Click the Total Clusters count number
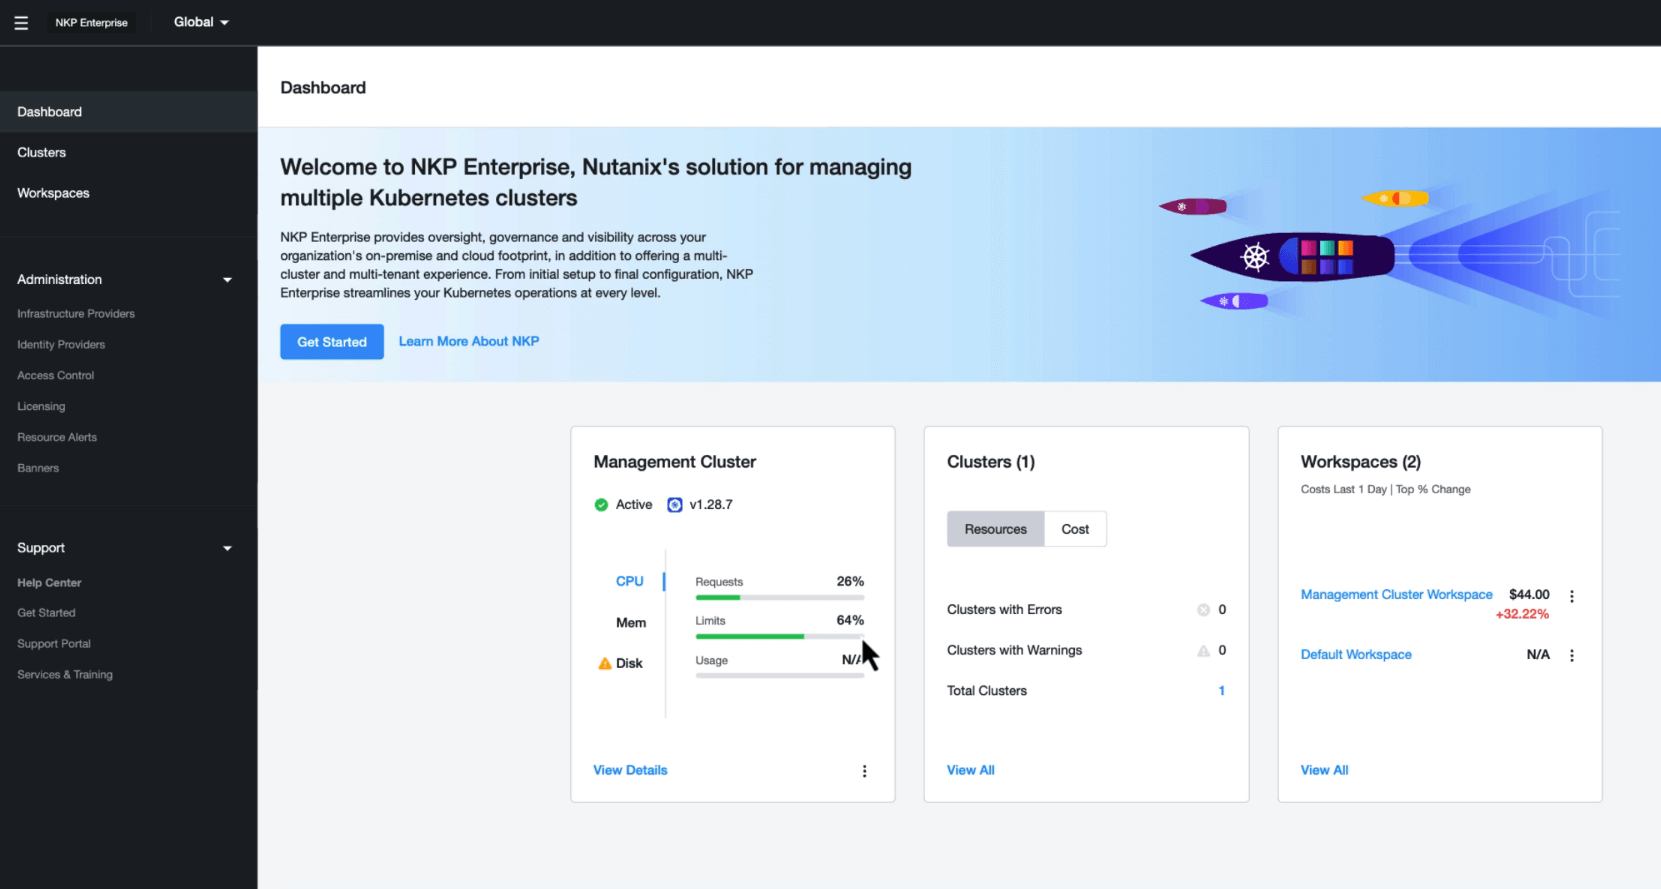 pyautogui.click(x=1221, y=691)
